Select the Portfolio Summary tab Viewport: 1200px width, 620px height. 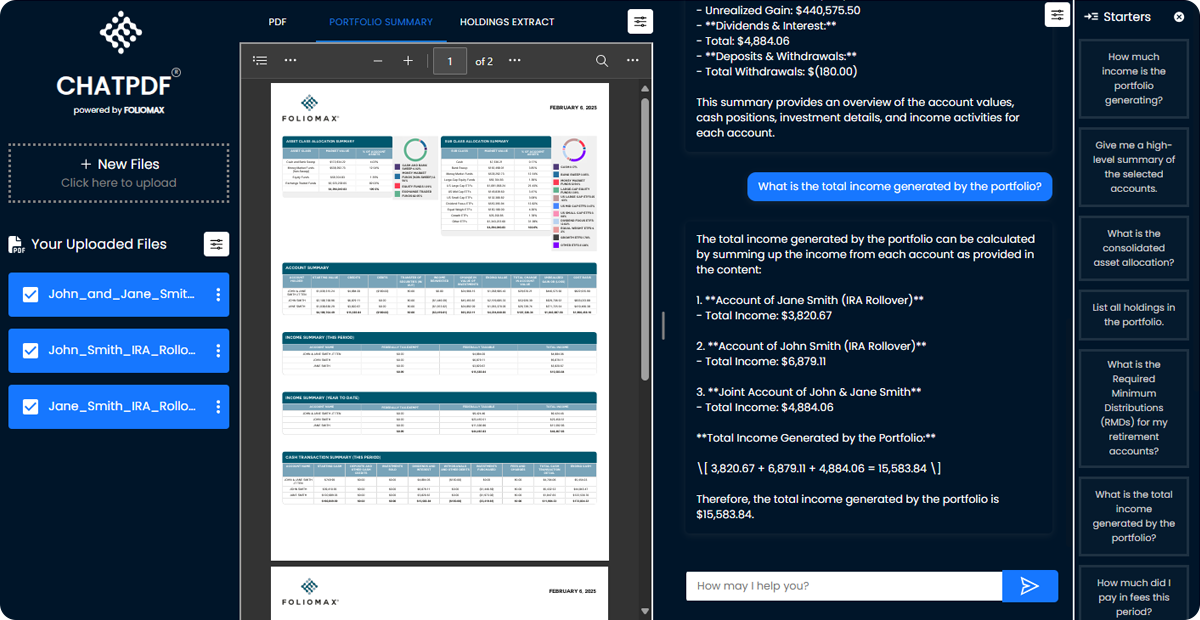381,22
